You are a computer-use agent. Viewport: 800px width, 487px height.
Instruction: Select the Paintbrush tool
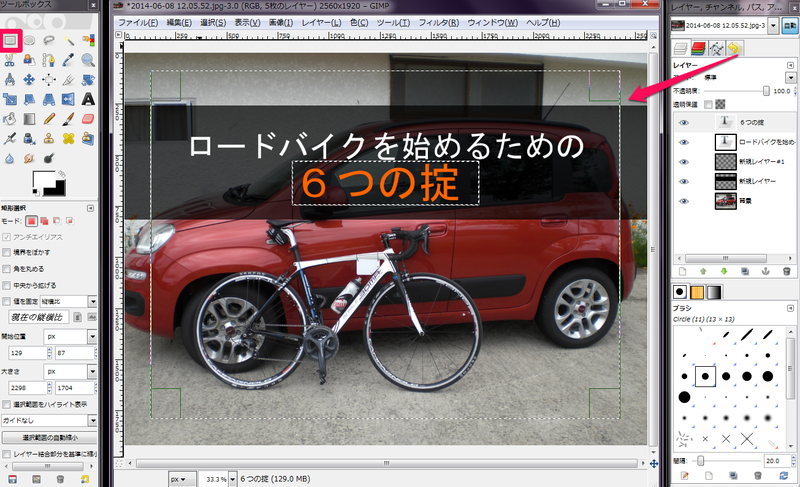(x=69, y=119)
